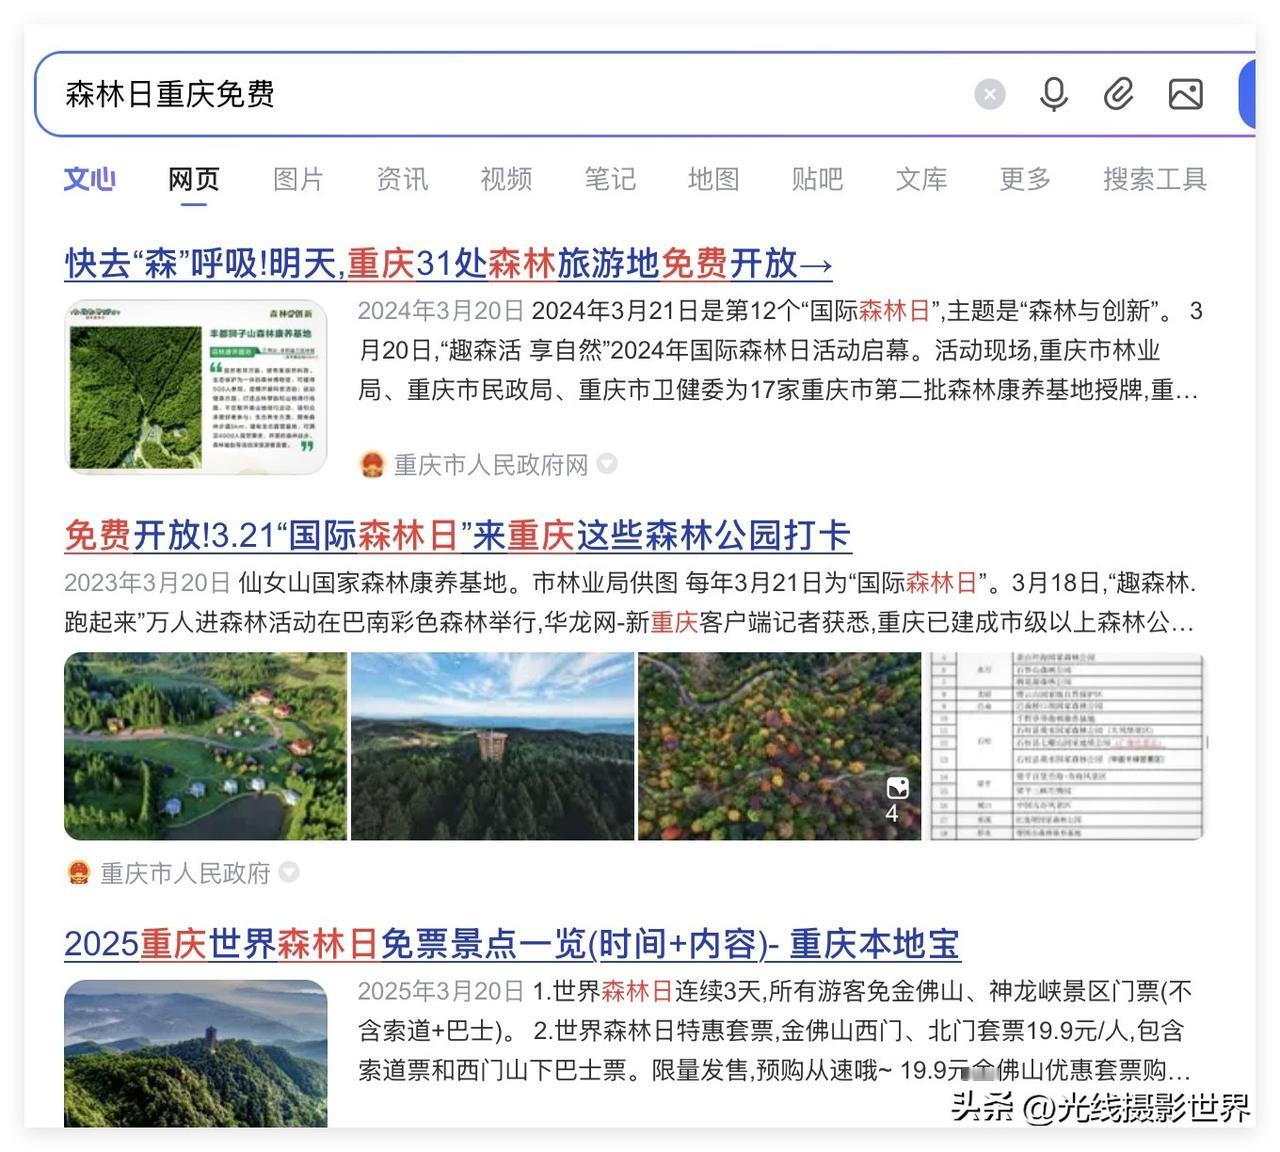Clear the search box text
Image resolution: width=1280 pixels, height=1152 pixels.
pos(989,94)
